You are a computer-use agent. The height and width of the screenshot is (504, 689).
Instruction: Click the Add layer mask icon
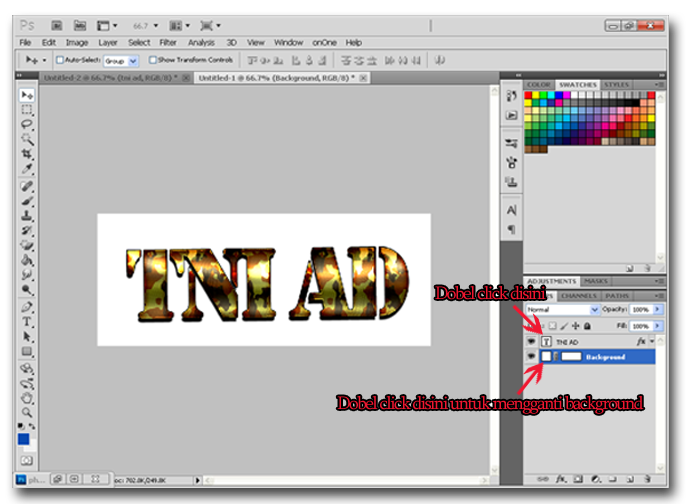click(578, 479)
